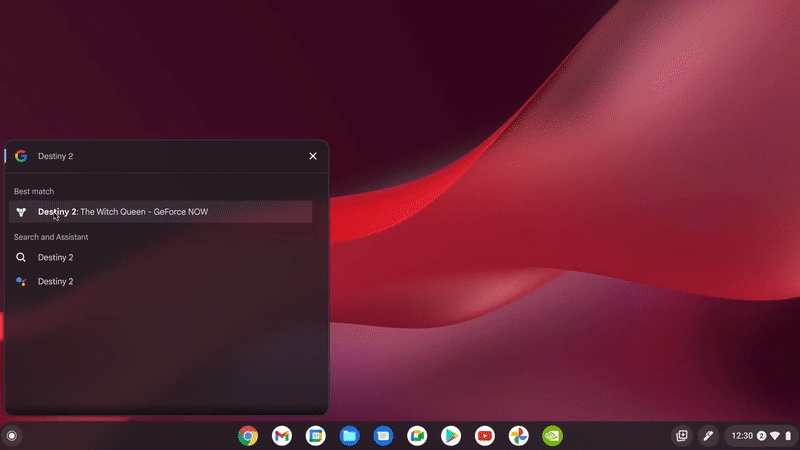Viewport: 800px width, 450px height.
Task: Open Google Meet from the shelf
Action: point(417,435)
